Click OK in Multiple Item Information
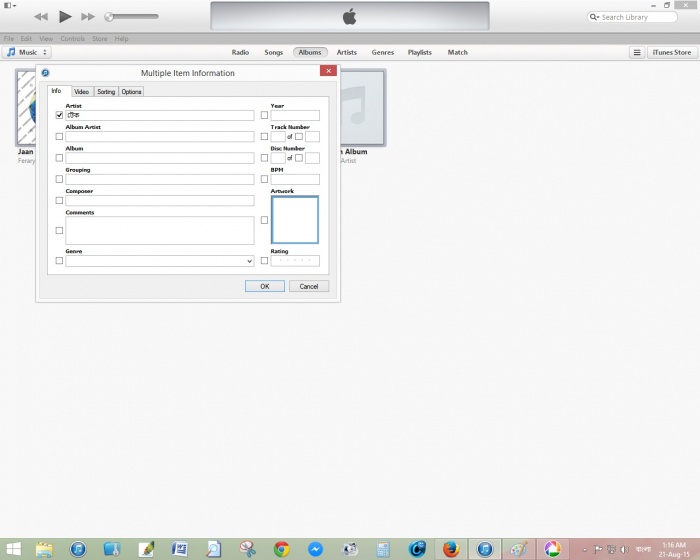 265,286
